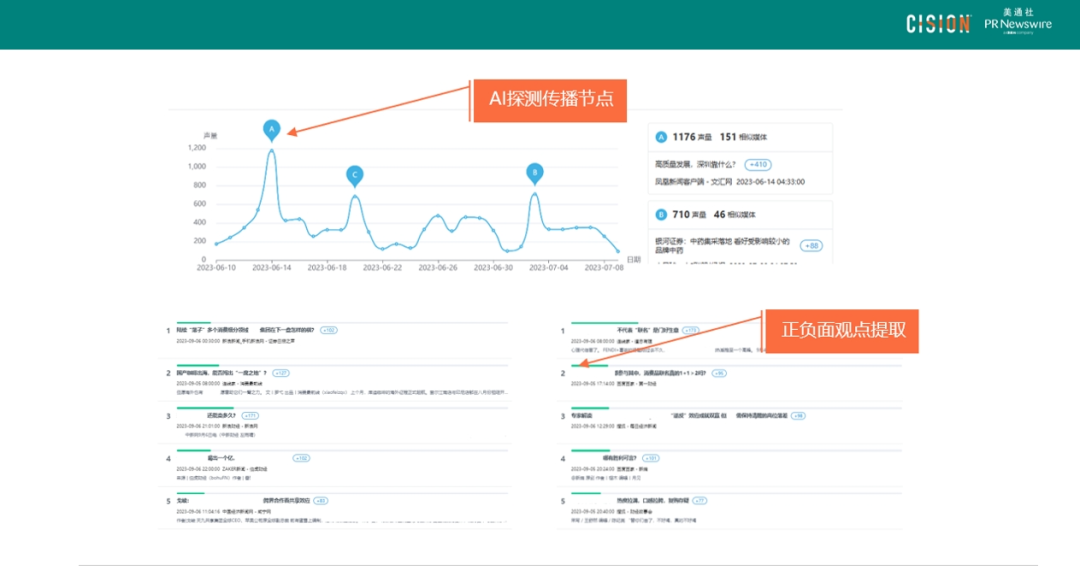Click the orange AI探测传播节点 label
The height and width of the screenshot is (588, 1080).
550,99
